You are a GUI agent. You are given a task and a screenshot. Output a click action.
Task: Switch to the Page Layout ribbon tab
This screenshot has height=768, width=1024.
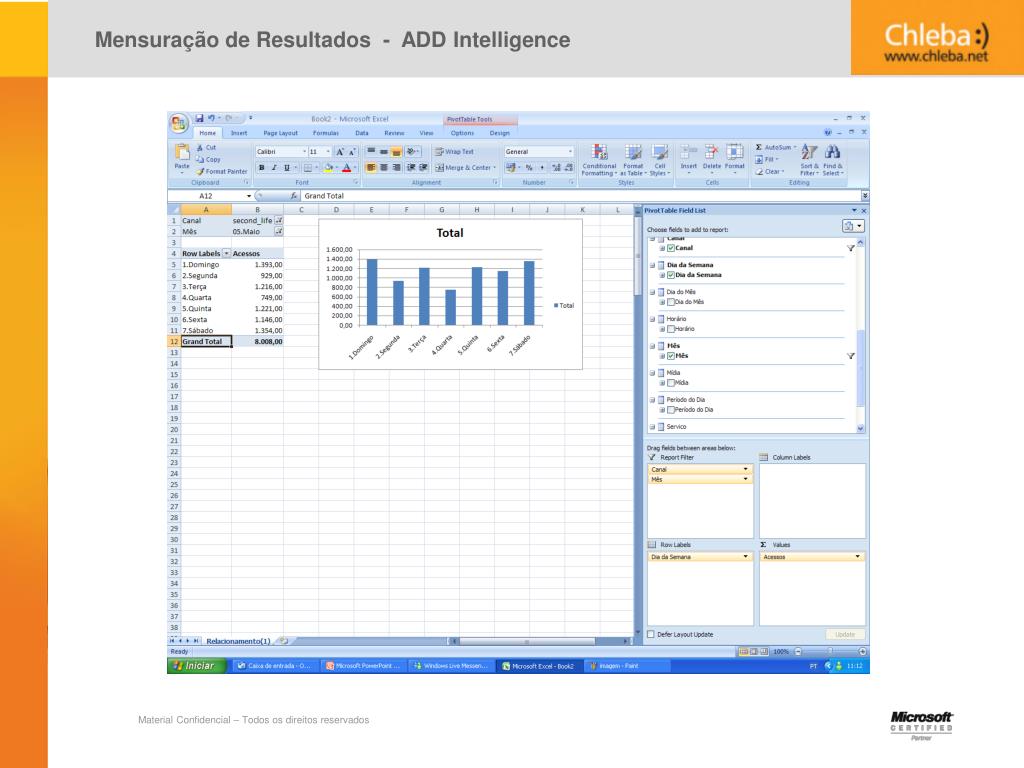[x=280, y=133]
